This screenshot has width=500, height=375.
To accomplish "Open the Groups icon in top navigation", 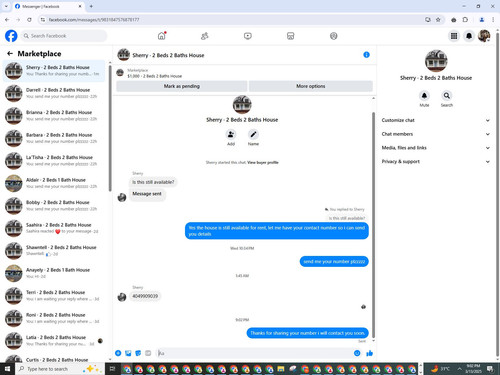I will coord(334,36).
